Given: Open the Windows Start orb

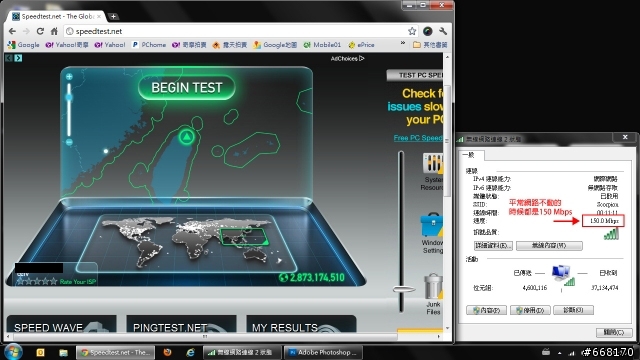Looking at the screenshot, I should coord(13,352).
